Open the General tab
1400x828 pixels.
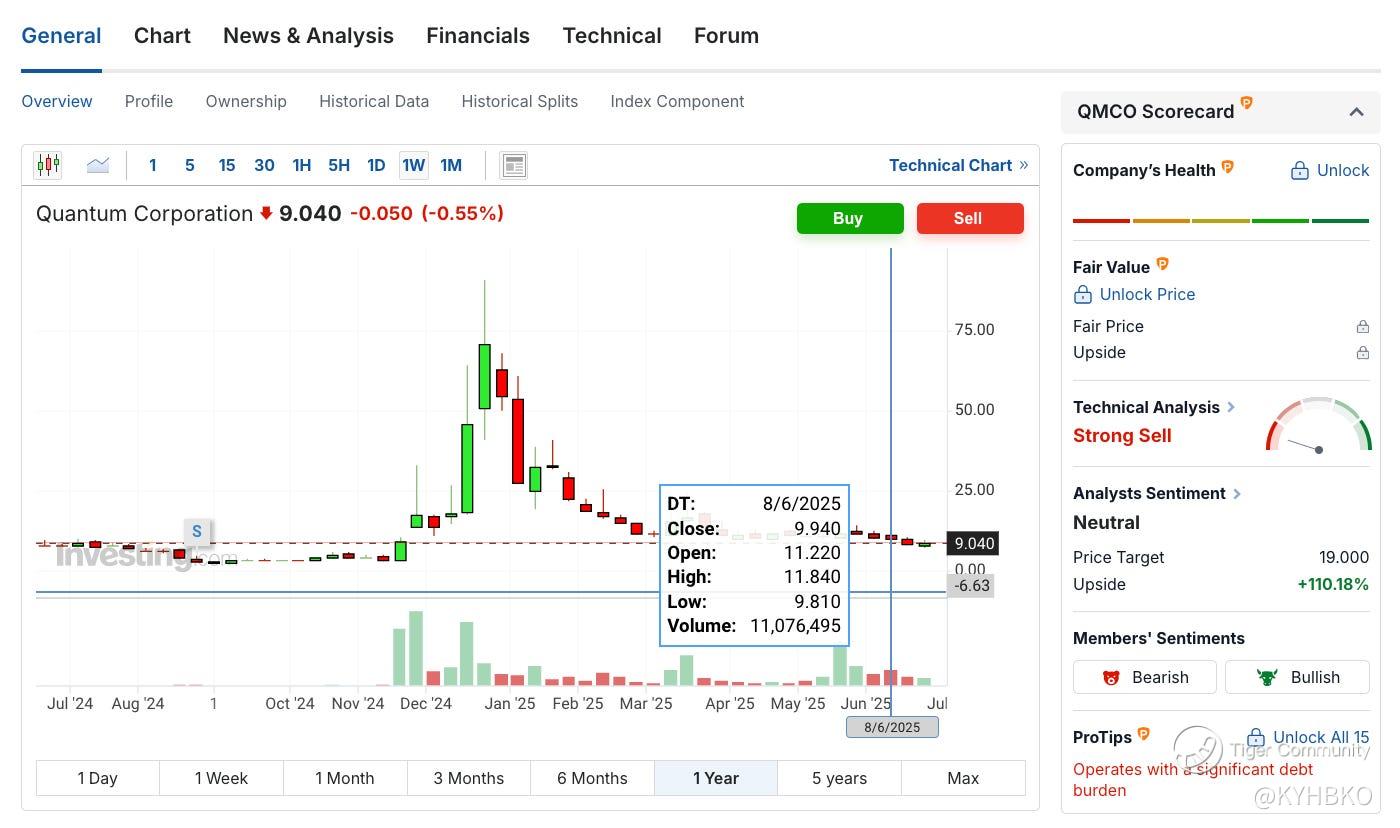61,36
